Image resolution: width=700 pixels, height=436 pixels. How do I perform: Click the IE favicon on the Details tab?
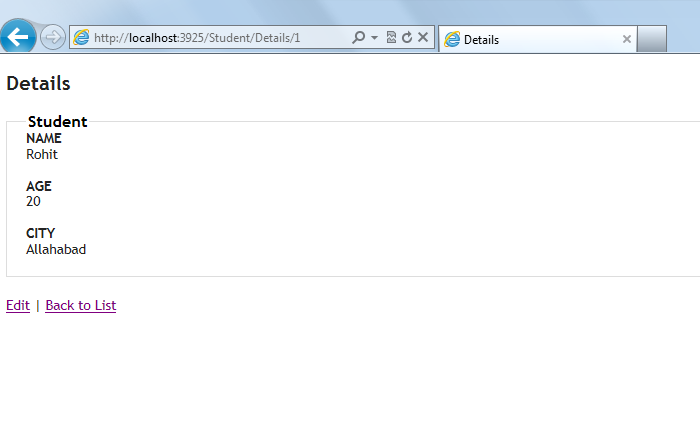pos(452,39)
